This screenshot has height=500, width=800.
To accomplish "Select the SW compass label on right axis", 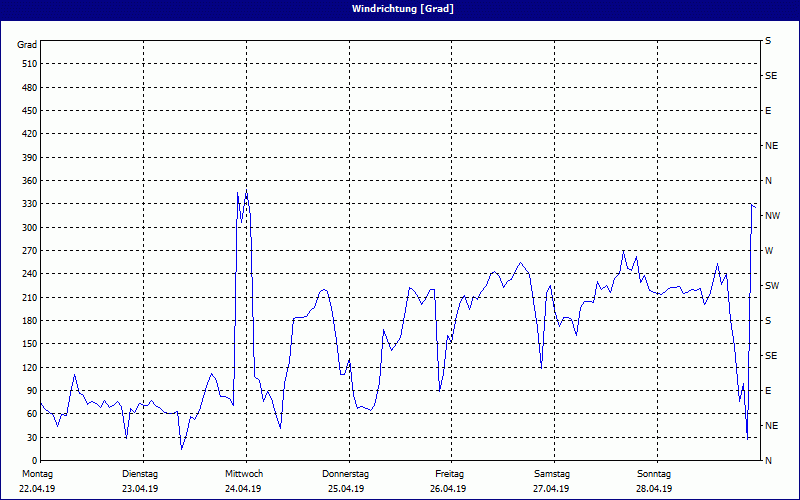I will click(x=772, y=286).
